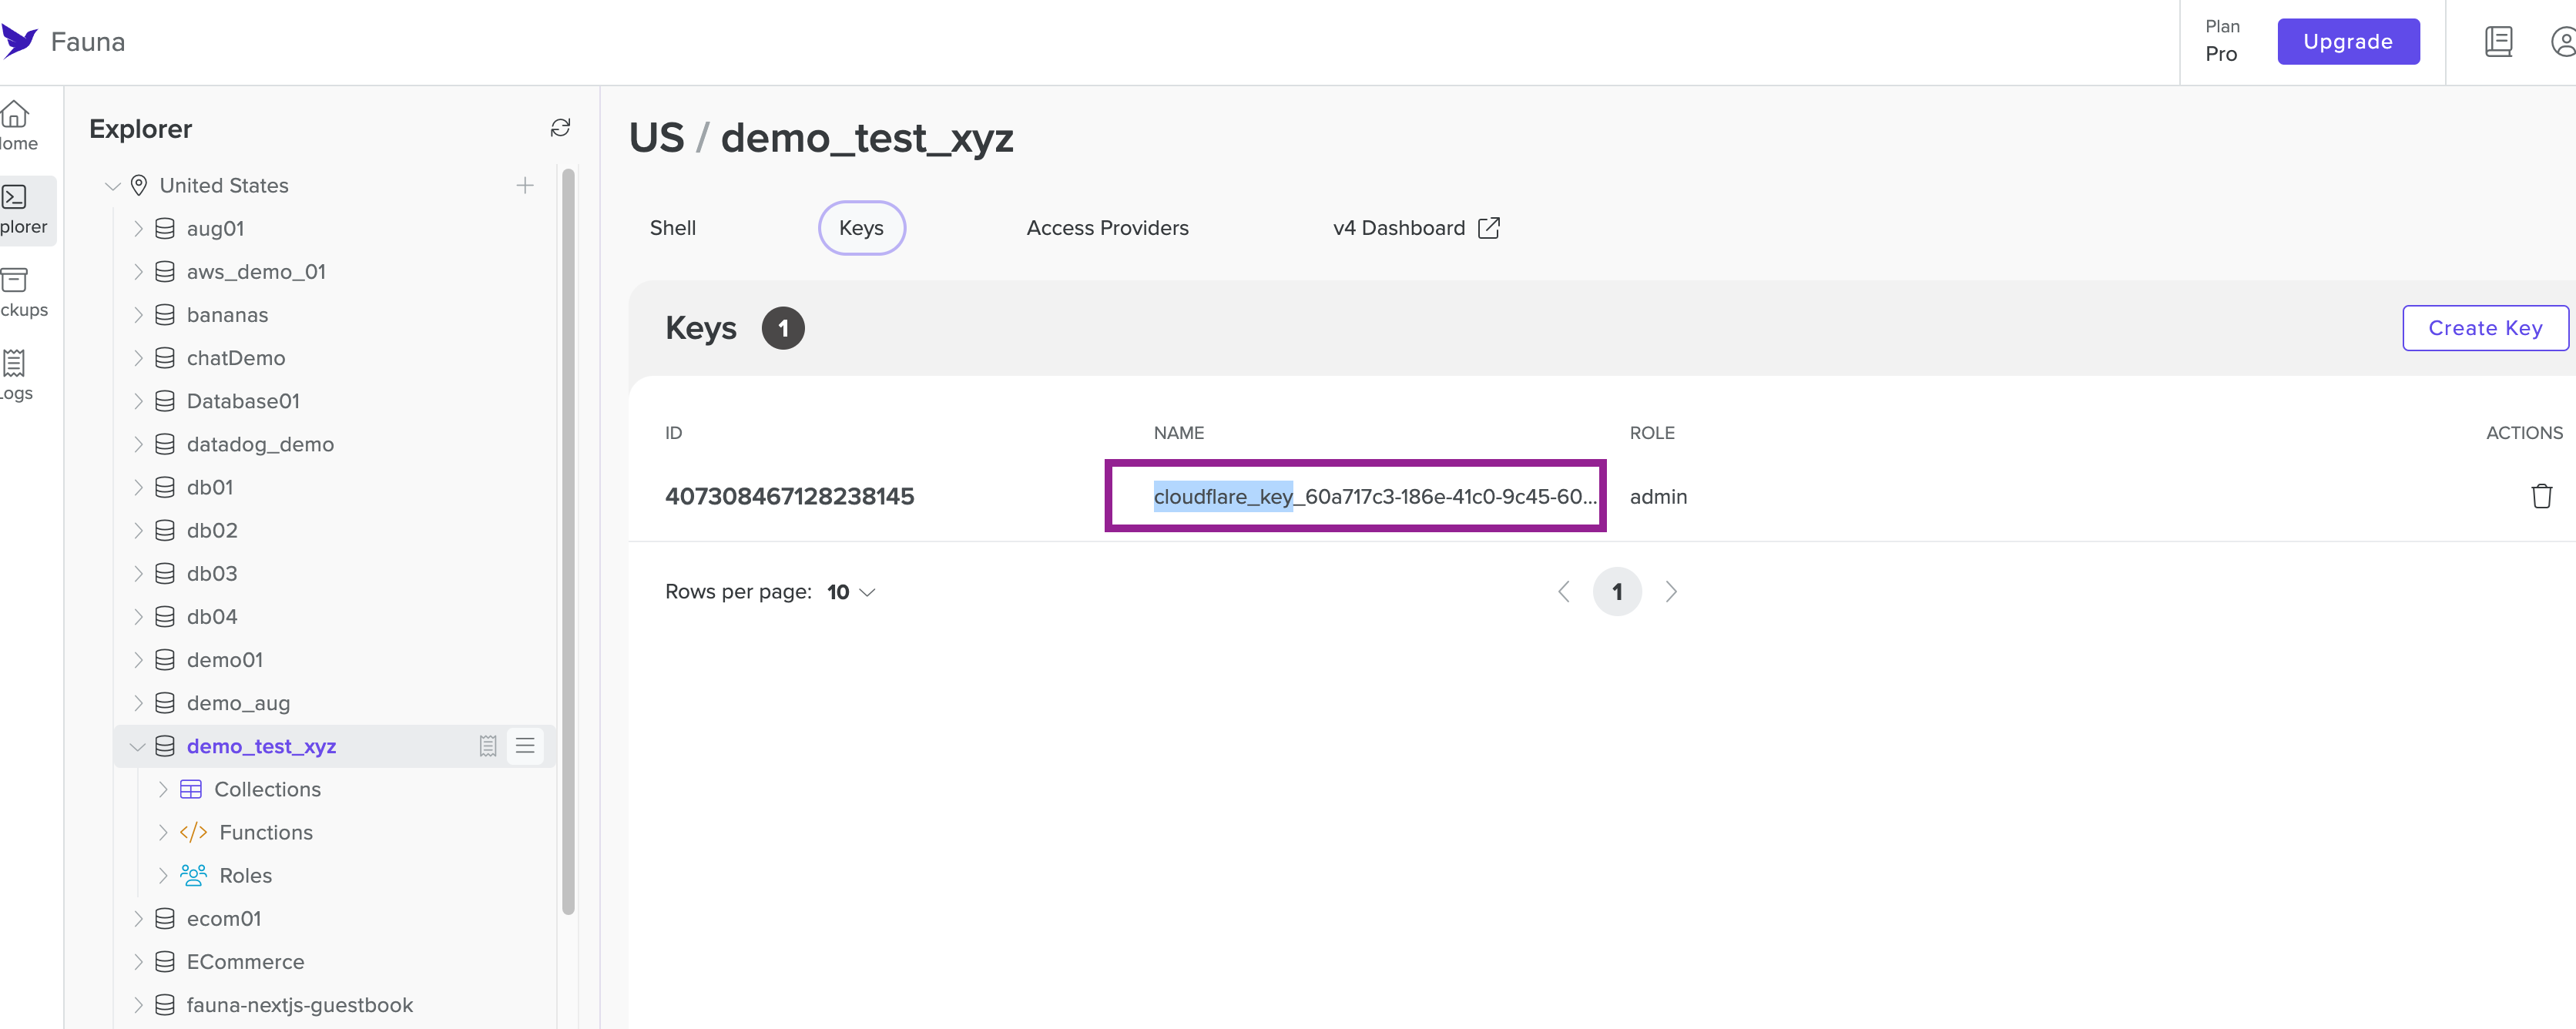This screenshot has width=2576, height=1029.
Task: Click the grid/table view icon for demo_test_xyz
Action: (488, 745)
